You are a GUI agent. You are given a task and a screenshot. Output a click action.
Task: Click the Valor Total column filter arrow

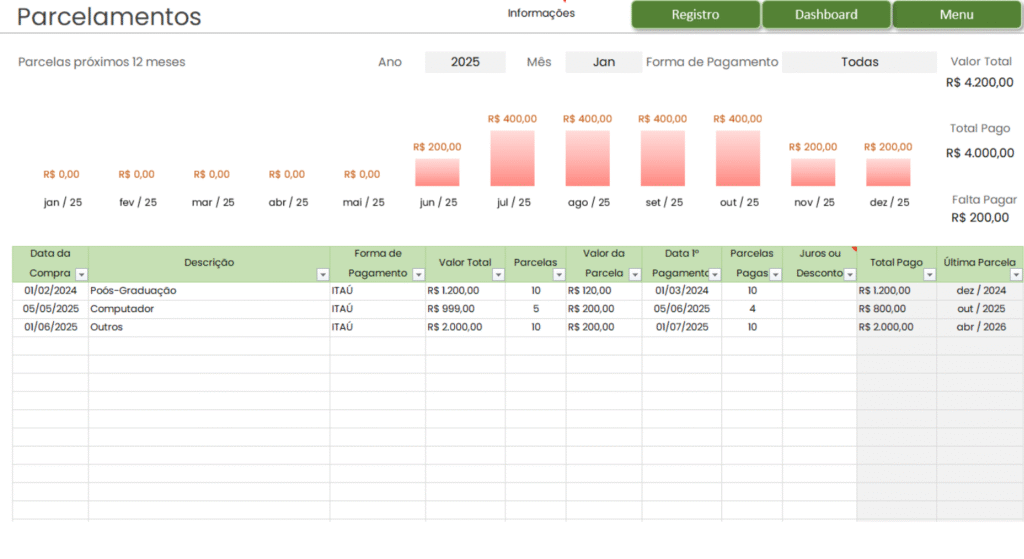pyautogui.click(x=498, y=274)
